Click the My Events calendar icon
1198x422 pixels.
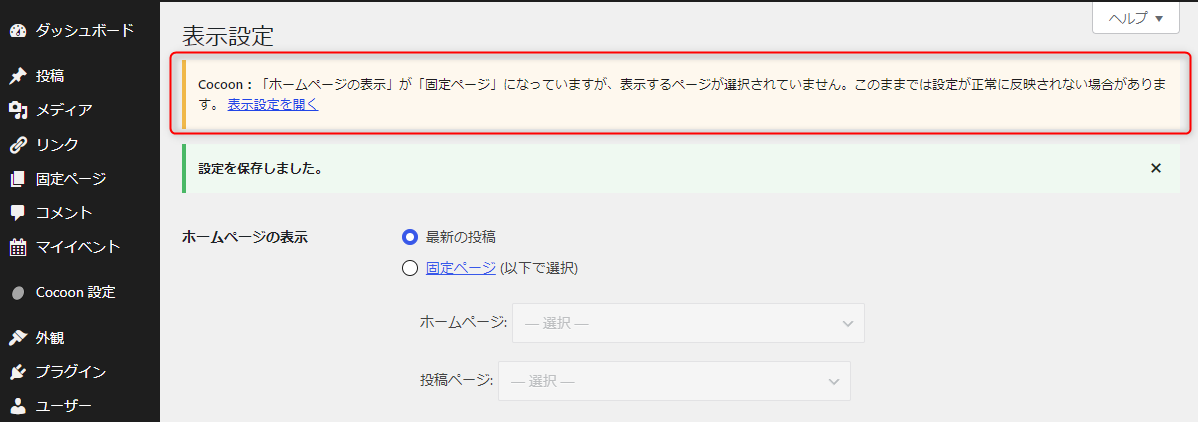[17, 246]
